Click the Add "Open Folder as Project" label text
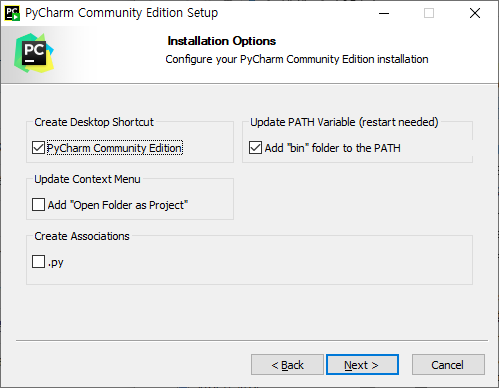This screenshot has width=499, height=388. pos(118,205)
